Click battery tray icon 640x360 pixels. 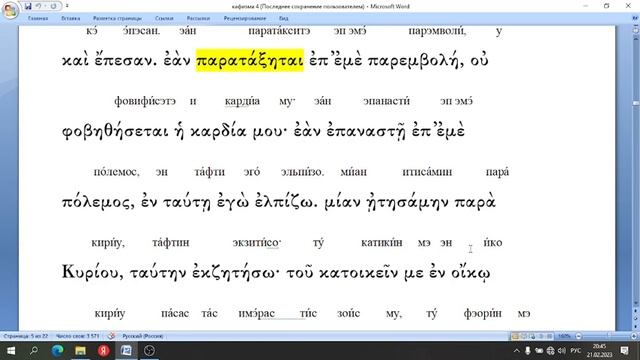coord(539,351)
